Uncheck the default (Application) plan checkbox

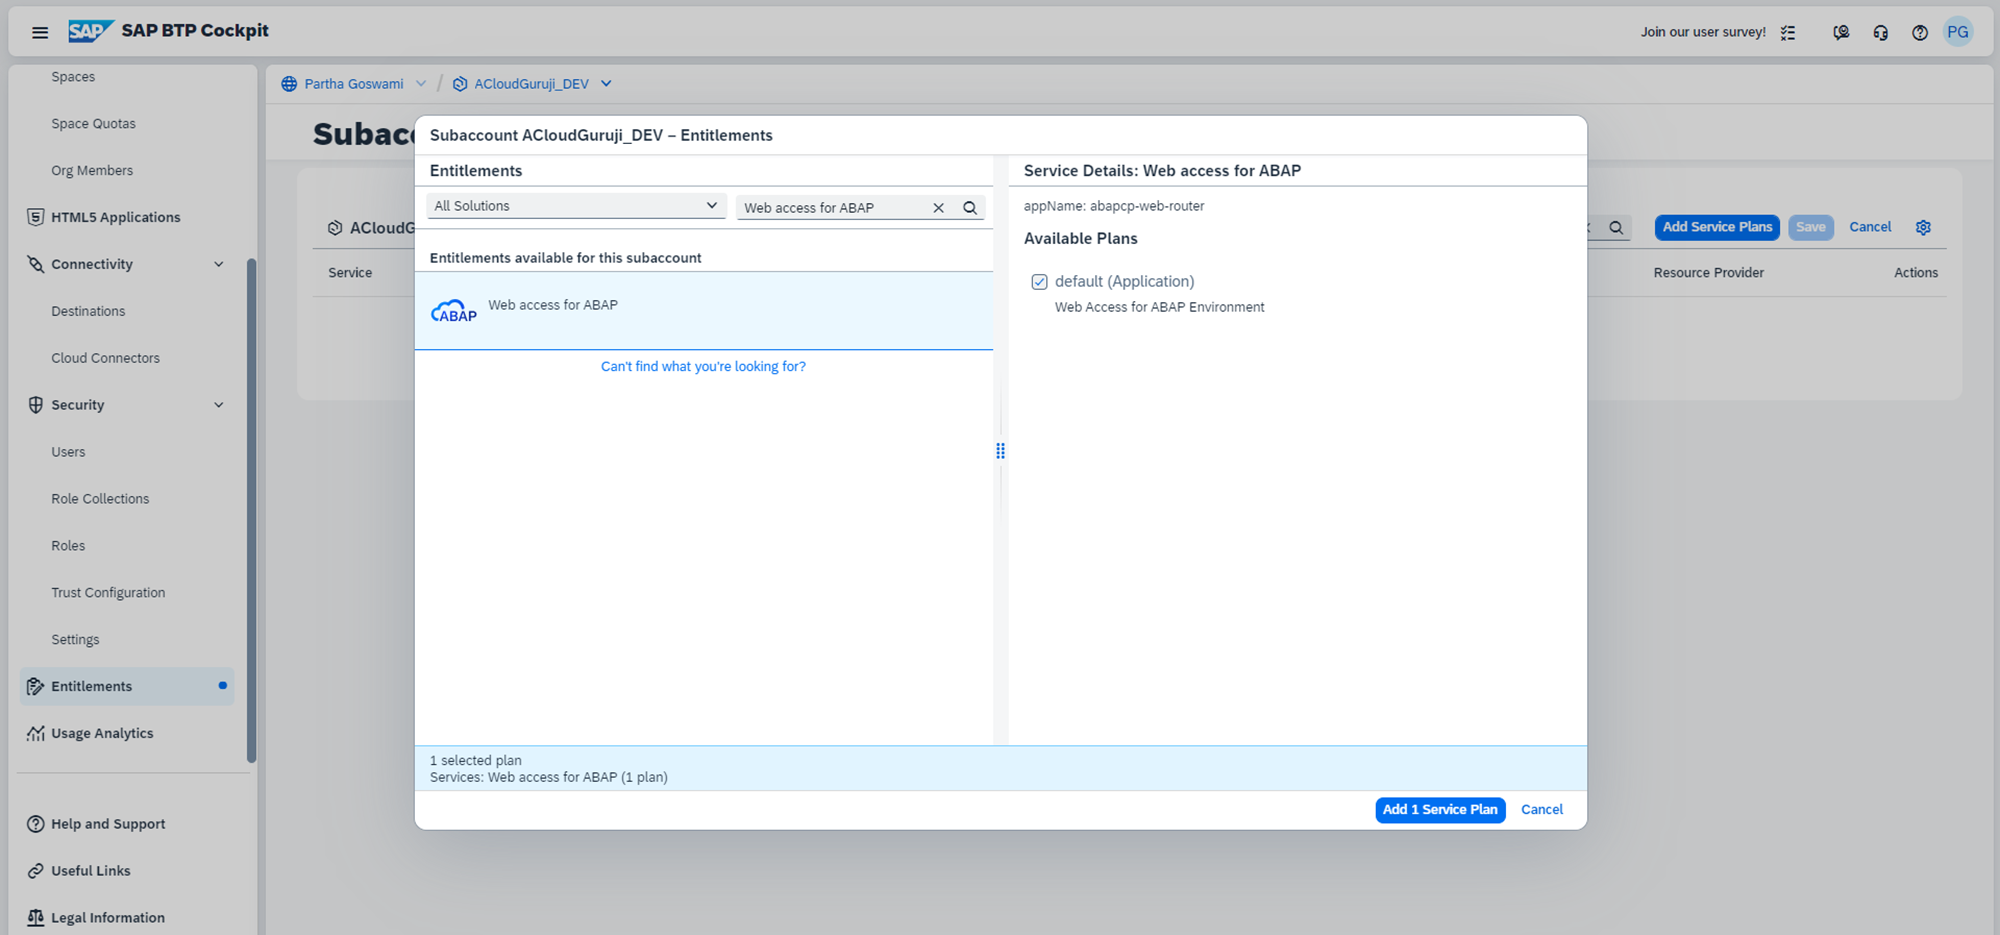click(x=1039, y=282)
